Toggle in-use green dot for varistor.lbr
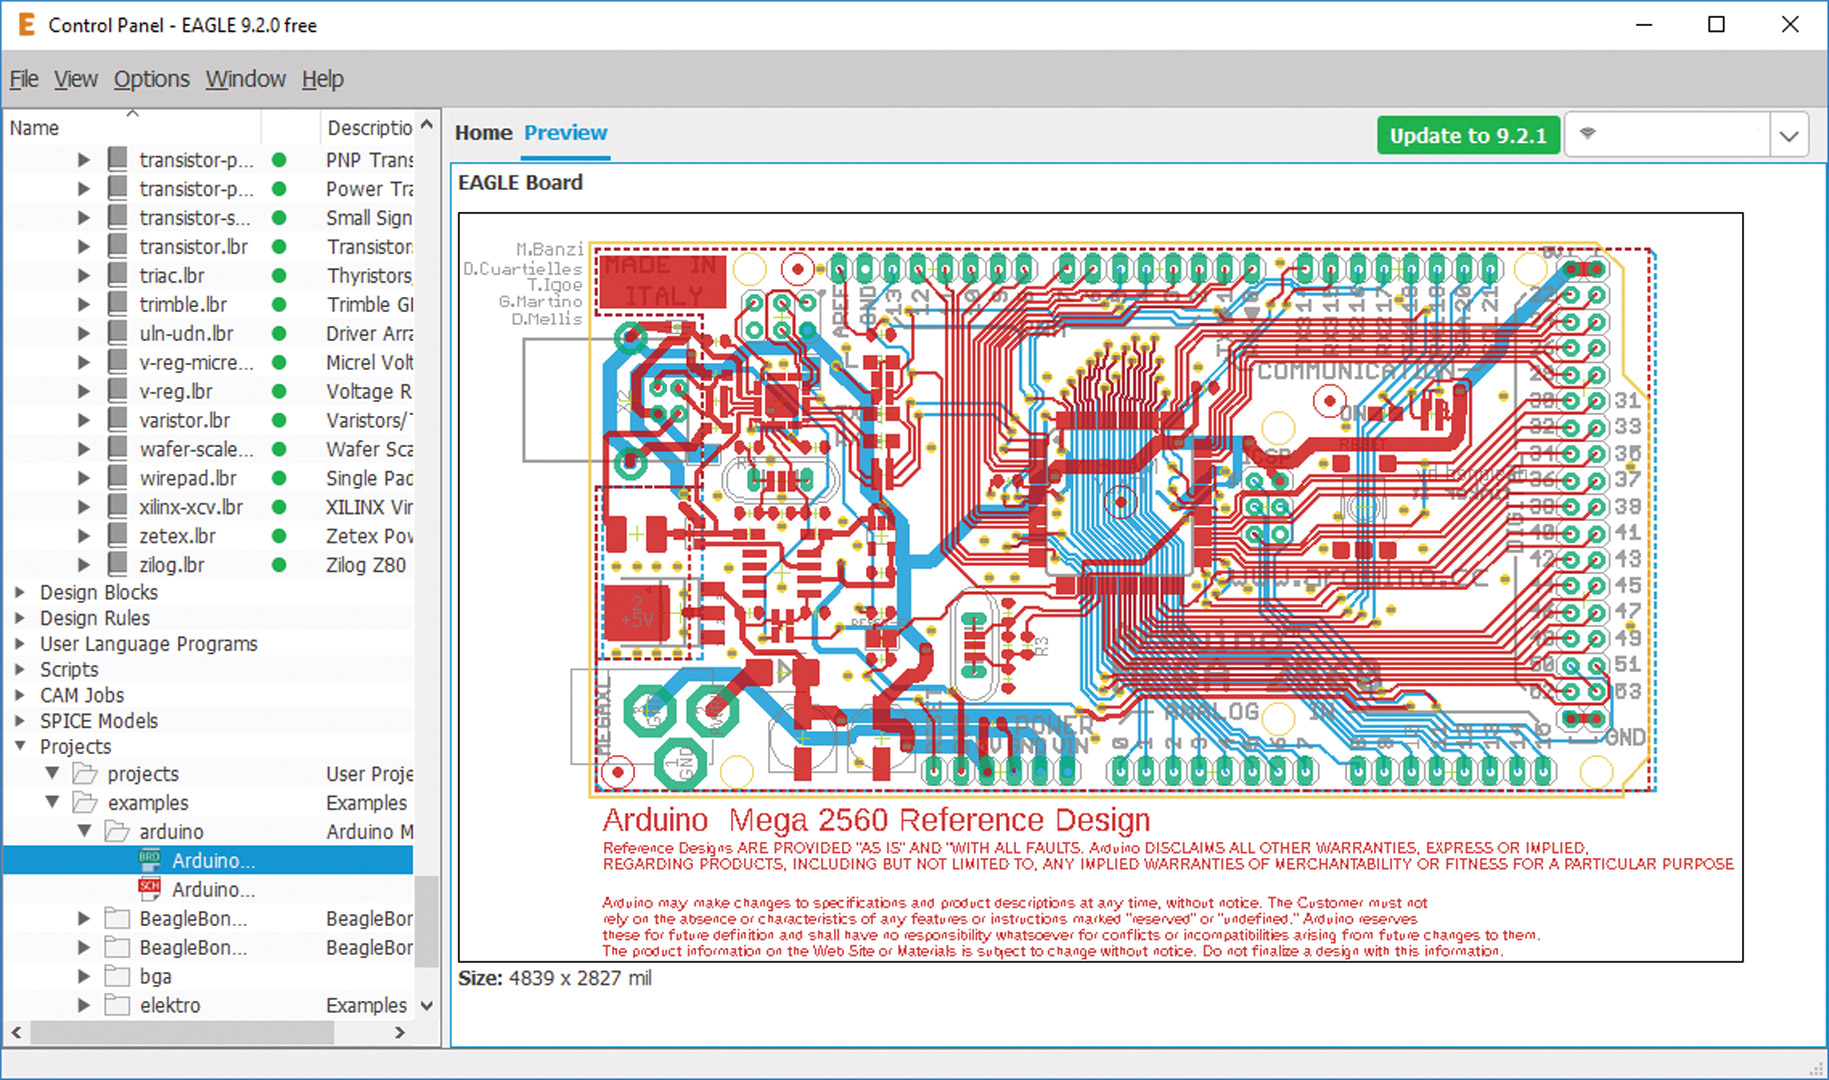The width and height of the screenshot is (1829, 1080). 279,421
